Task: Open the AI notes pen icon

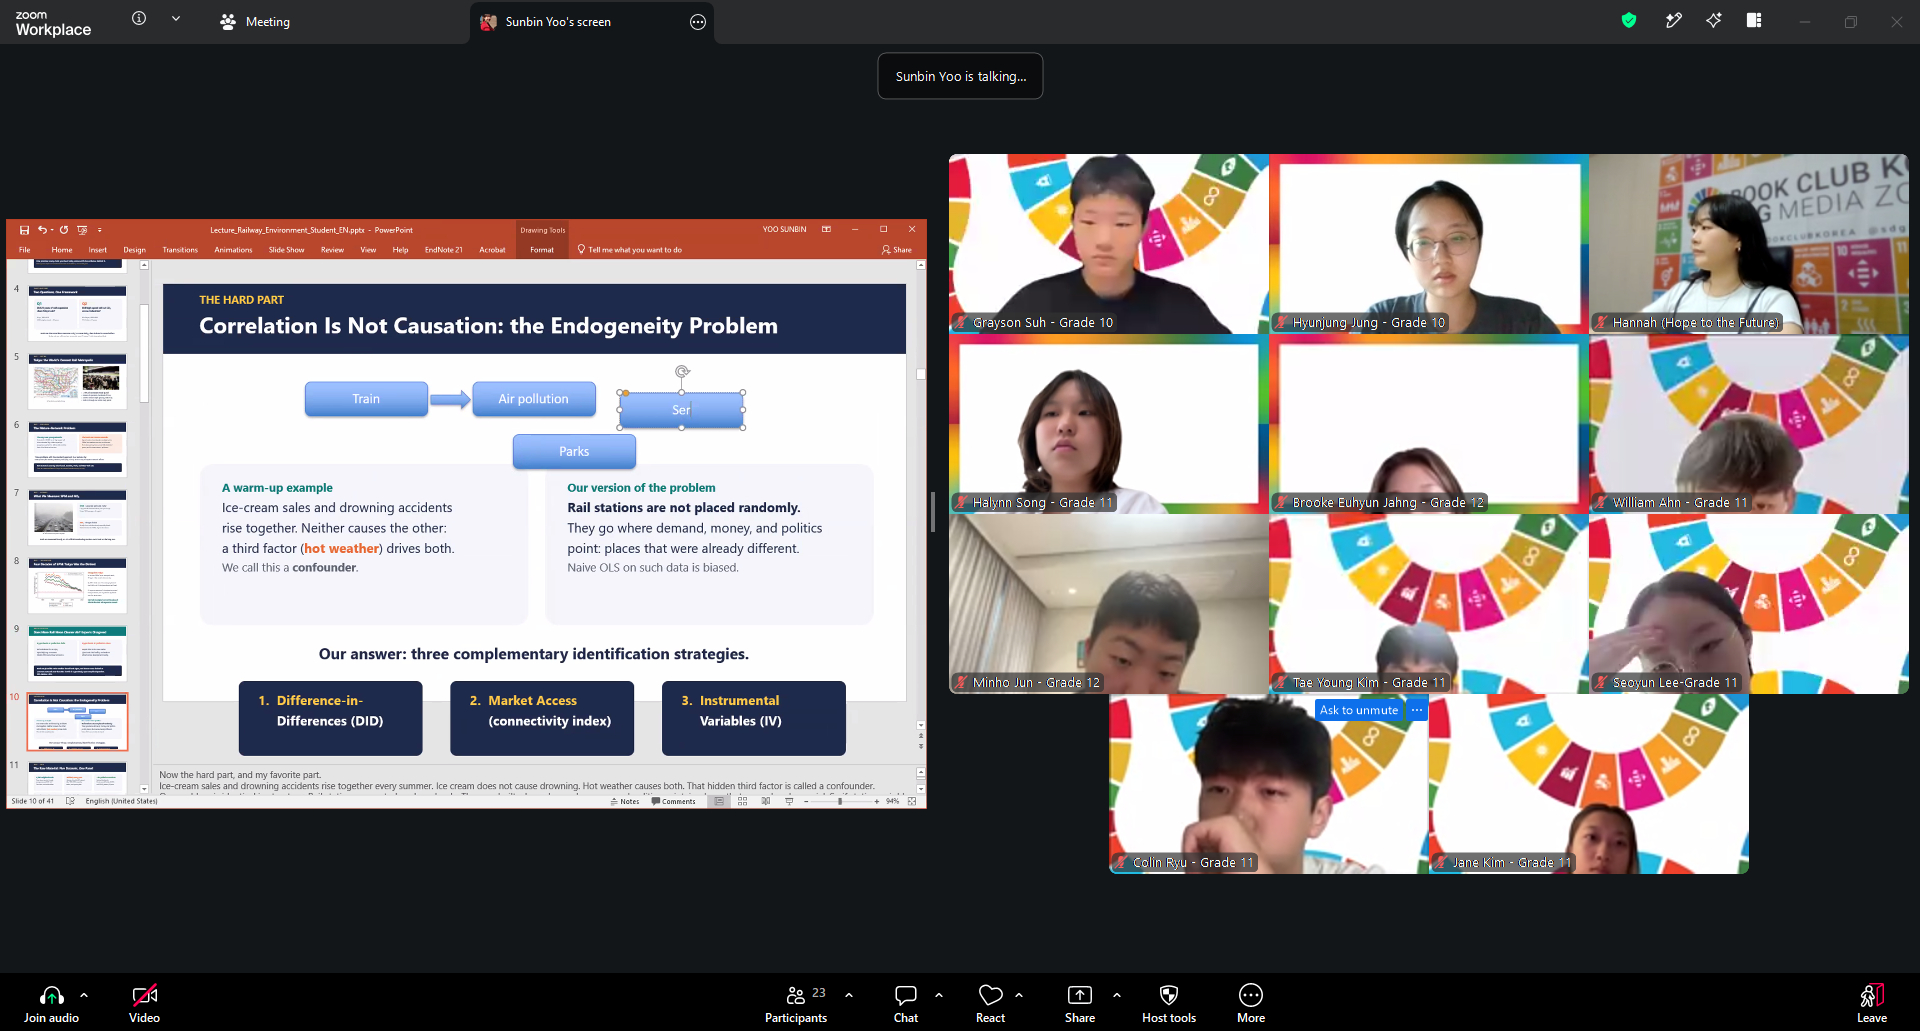Action: pos(1673,20)
